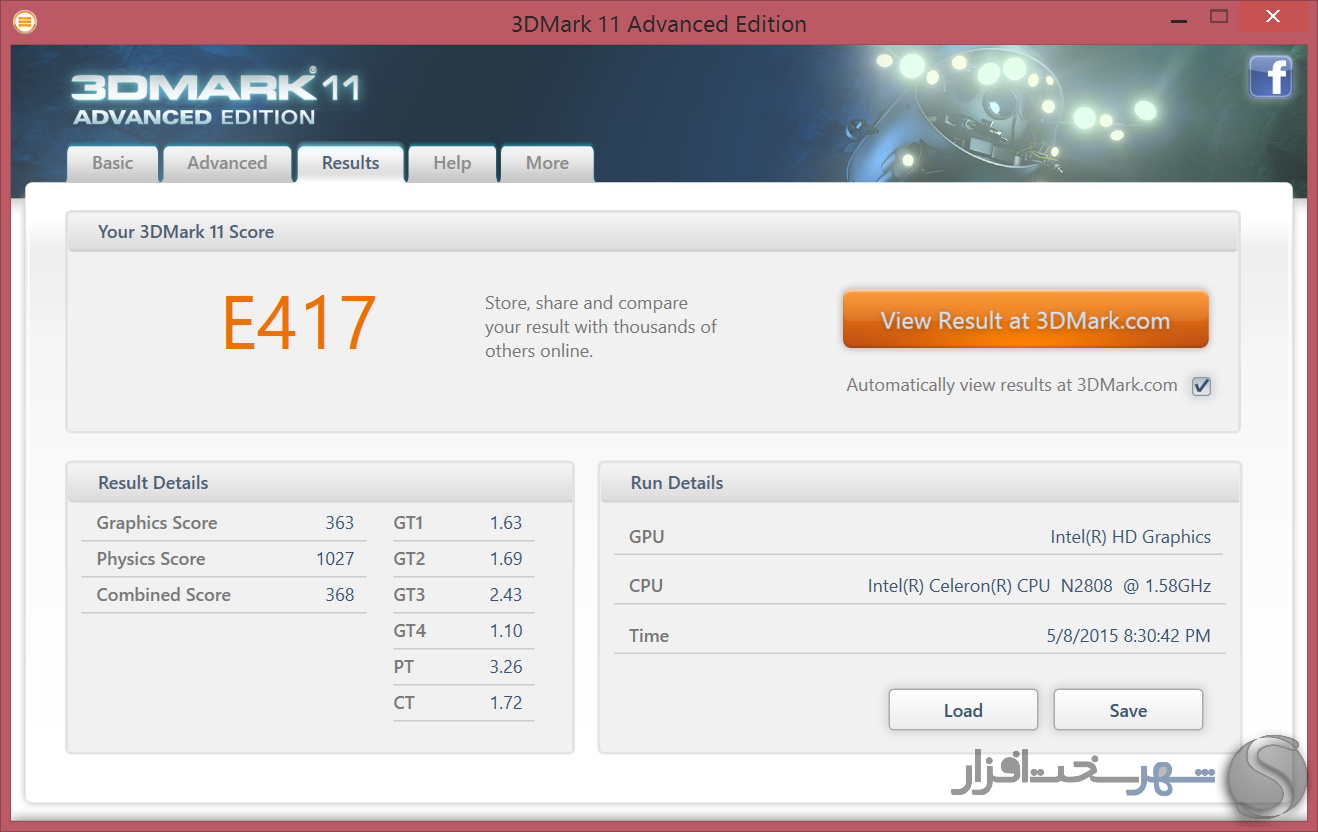
Task: Click the Load button
Action: coord(963,710)
